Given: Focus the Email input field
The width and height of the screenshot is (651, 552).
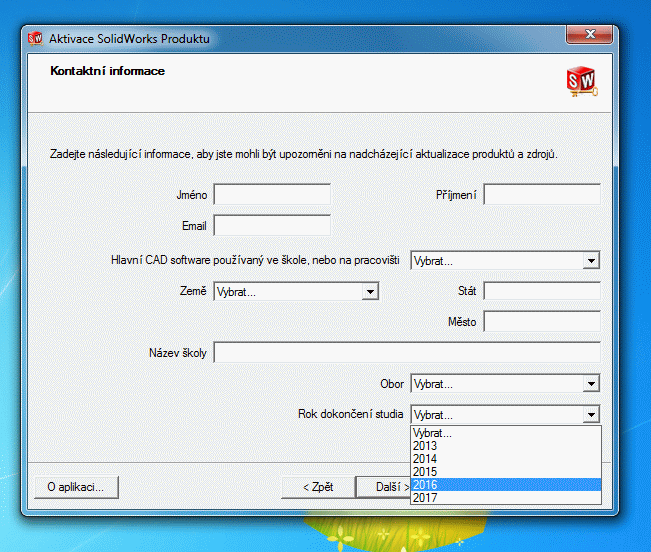Looking at the screenshot, I should coord(272,225).
